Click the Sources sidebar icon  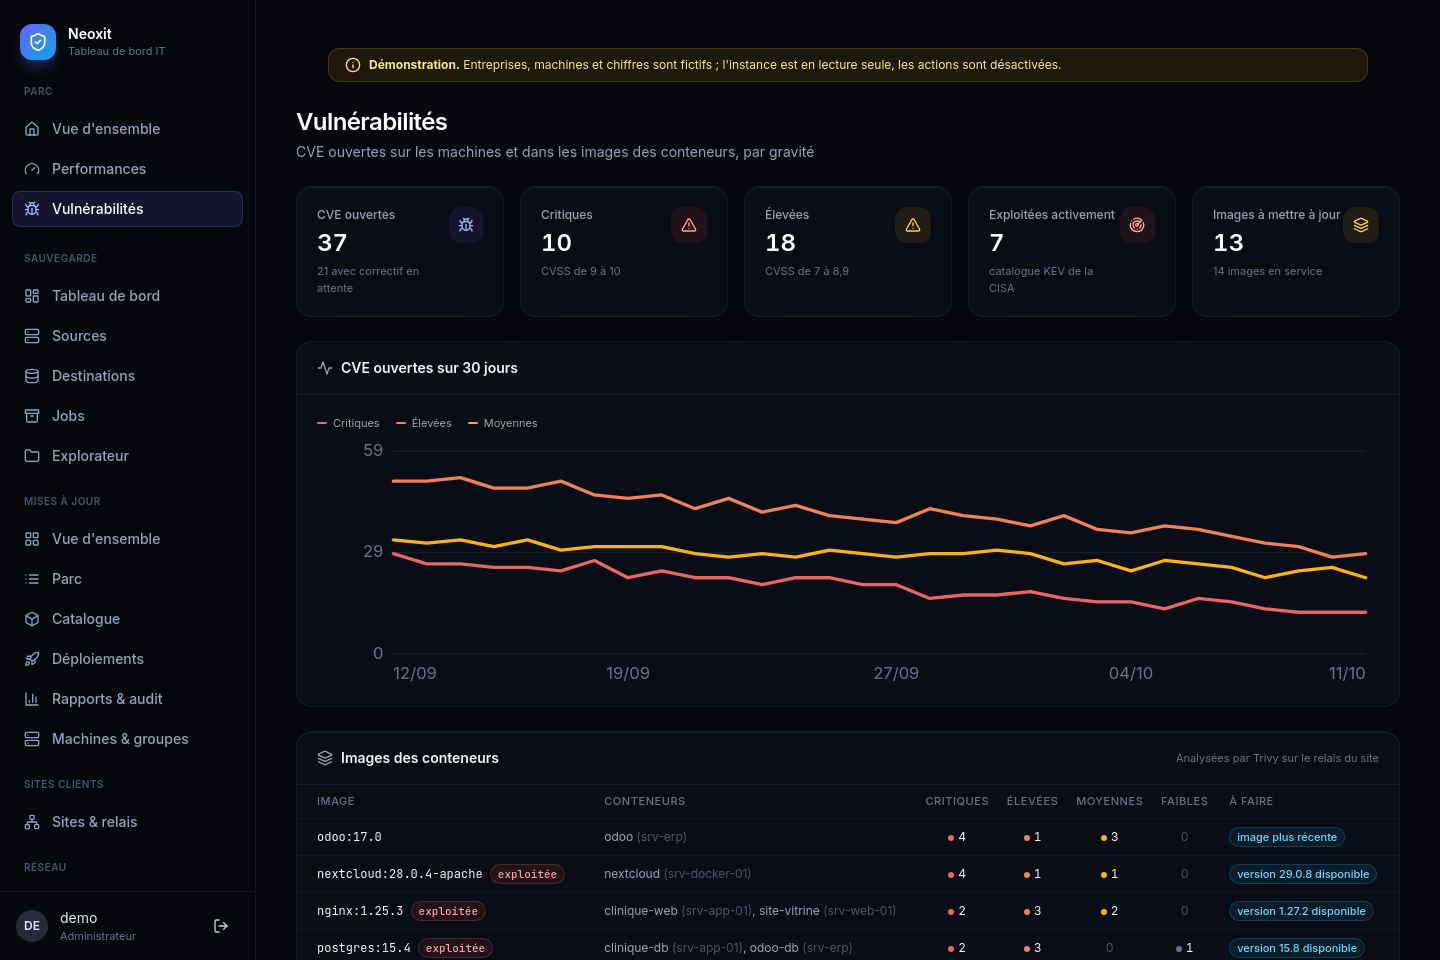click(x=32, y=336)
